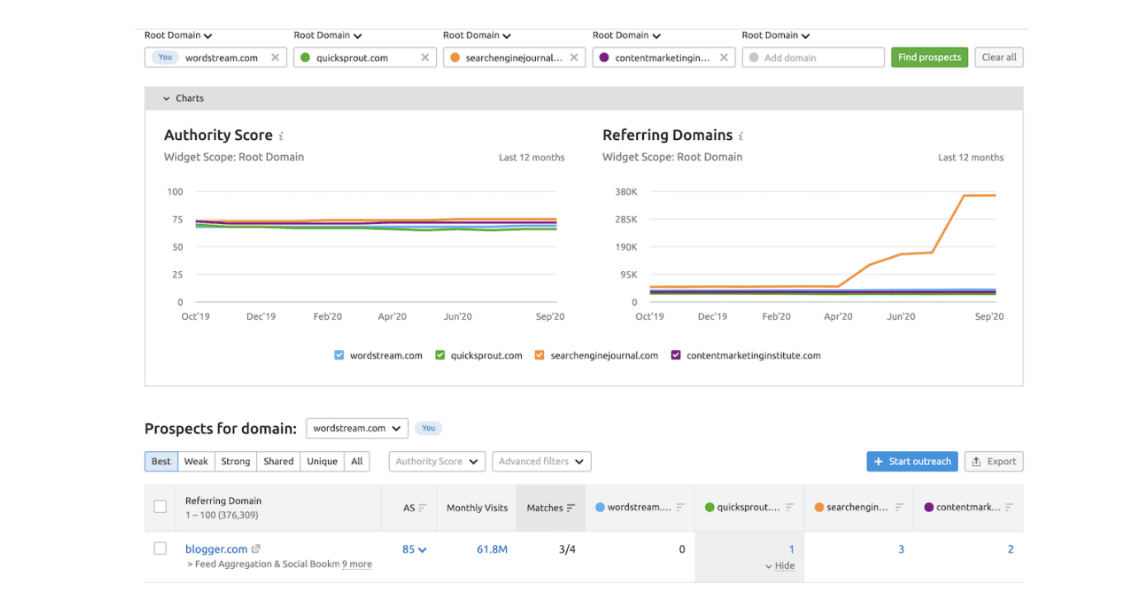Click the Clear all button
The width and height of the screenshot is (1136, 593).
[x=999, y=57]
